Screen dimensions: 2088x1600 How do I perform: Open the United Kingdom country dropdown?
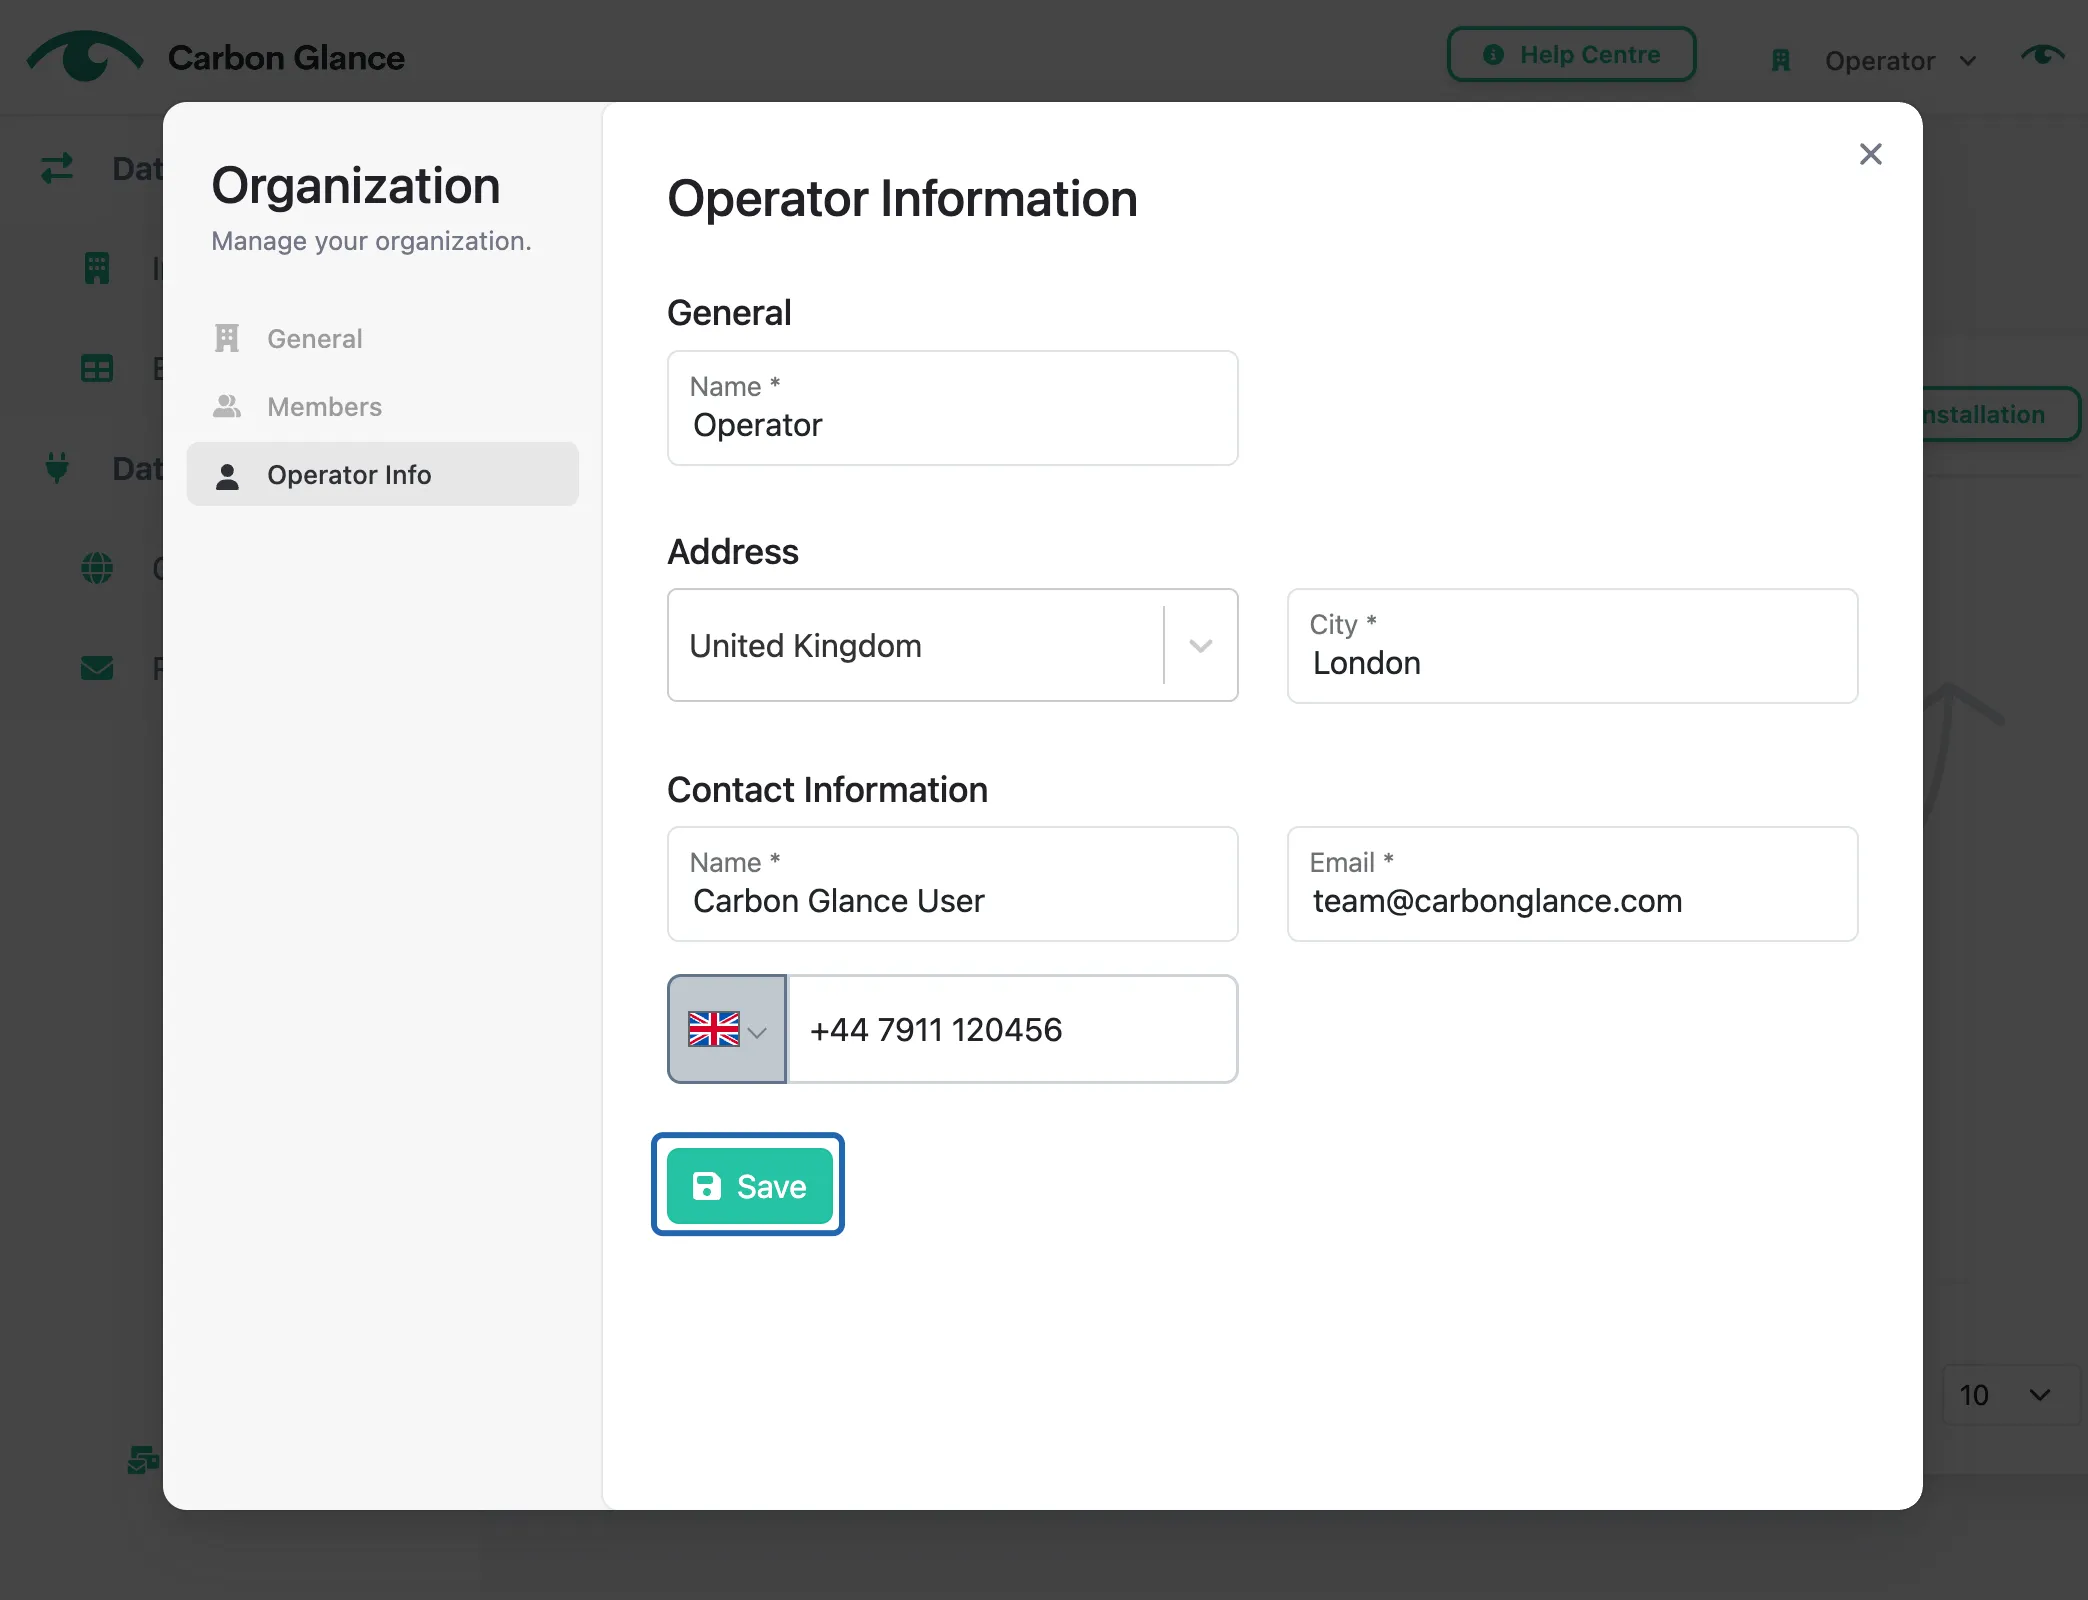coord(952,646)
